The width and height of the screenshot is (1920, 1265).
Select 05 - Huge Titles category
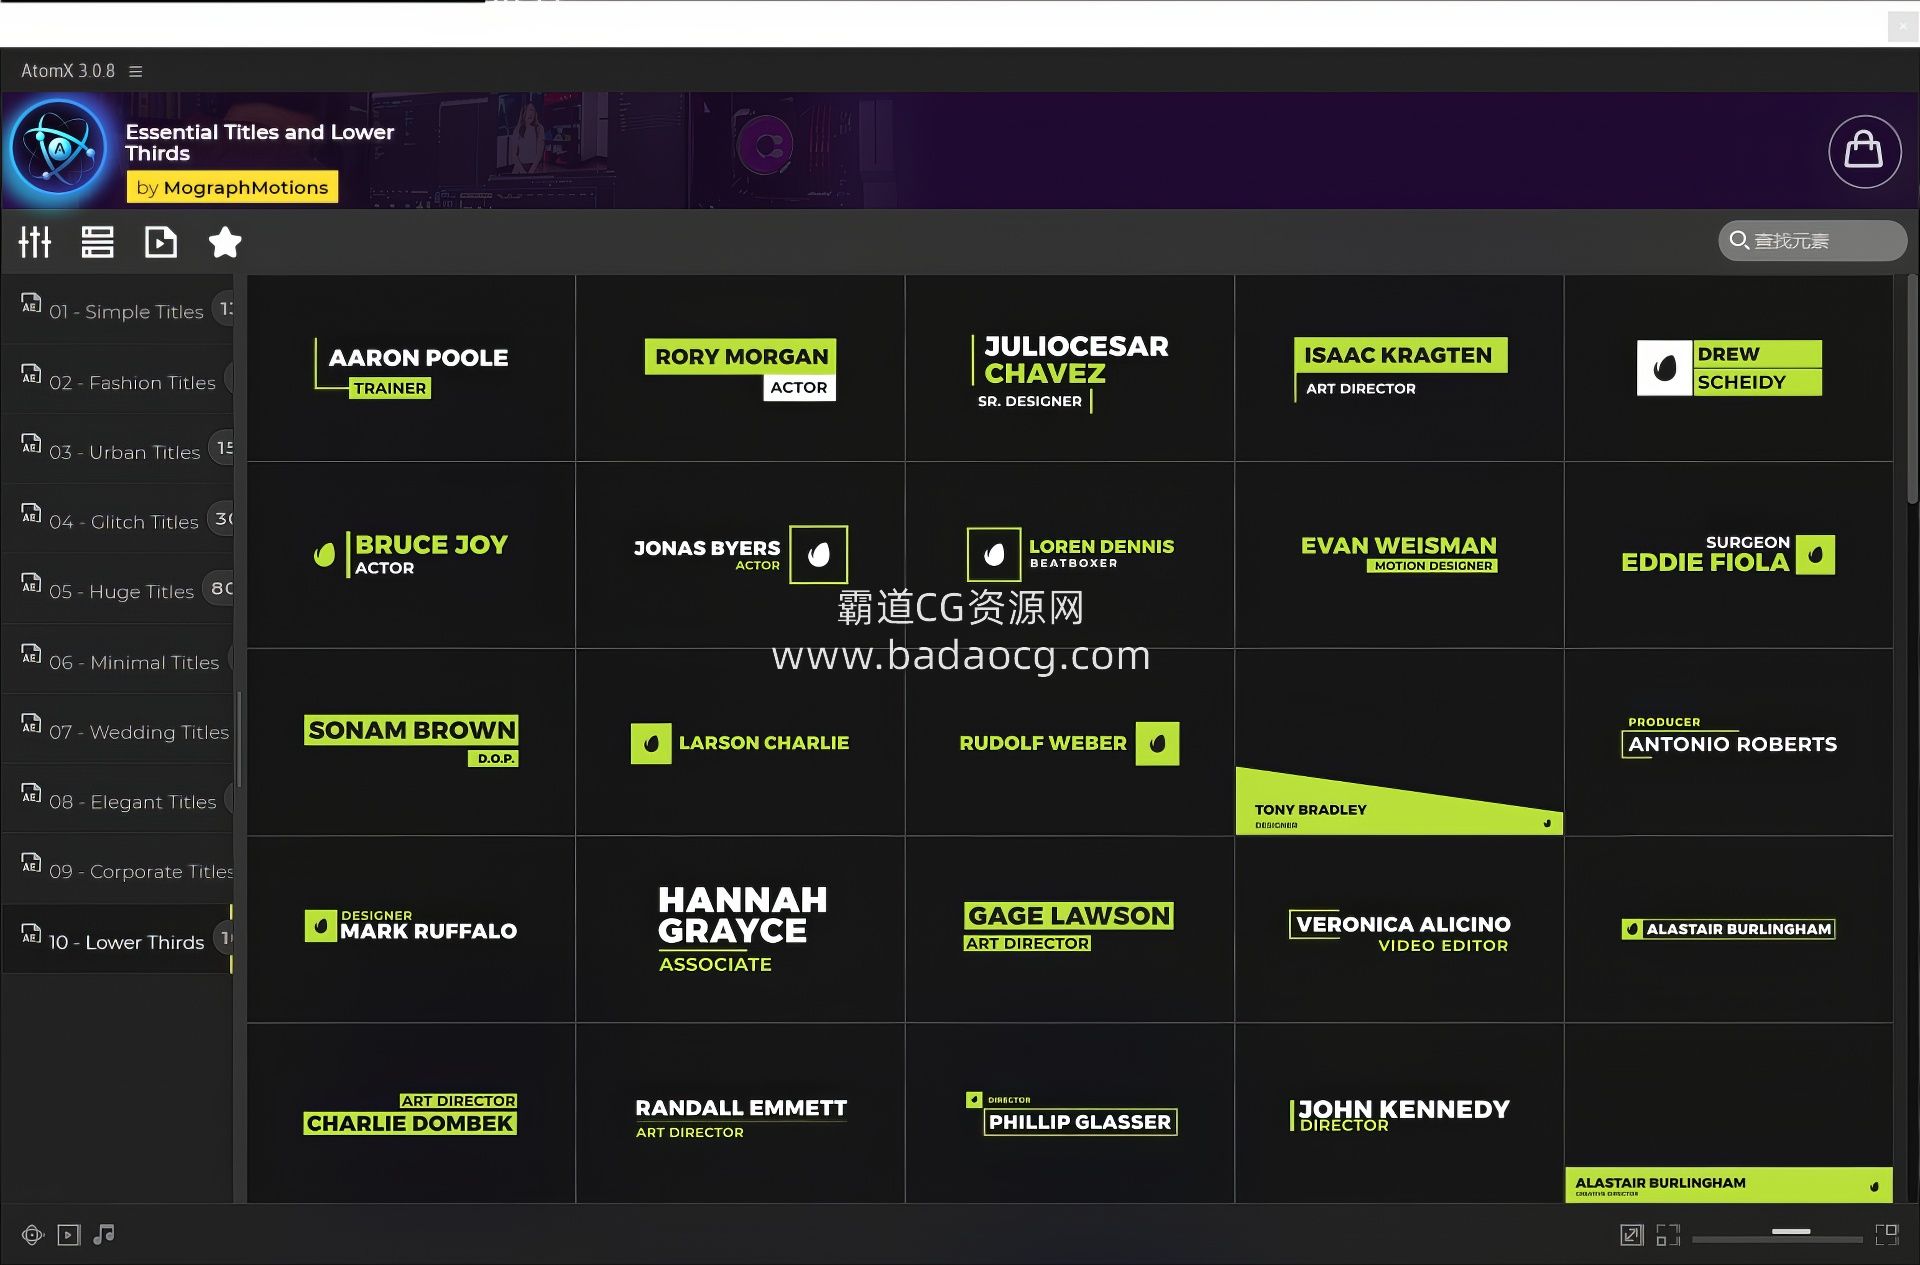[117, 590]
